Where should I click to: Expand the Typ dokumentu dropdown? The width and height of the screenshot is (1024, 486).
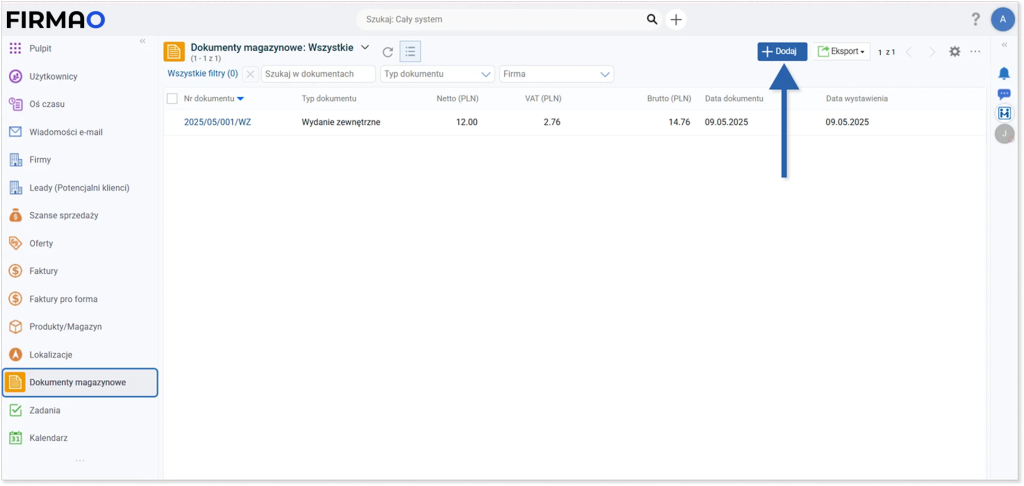click(x=486, y=74)
